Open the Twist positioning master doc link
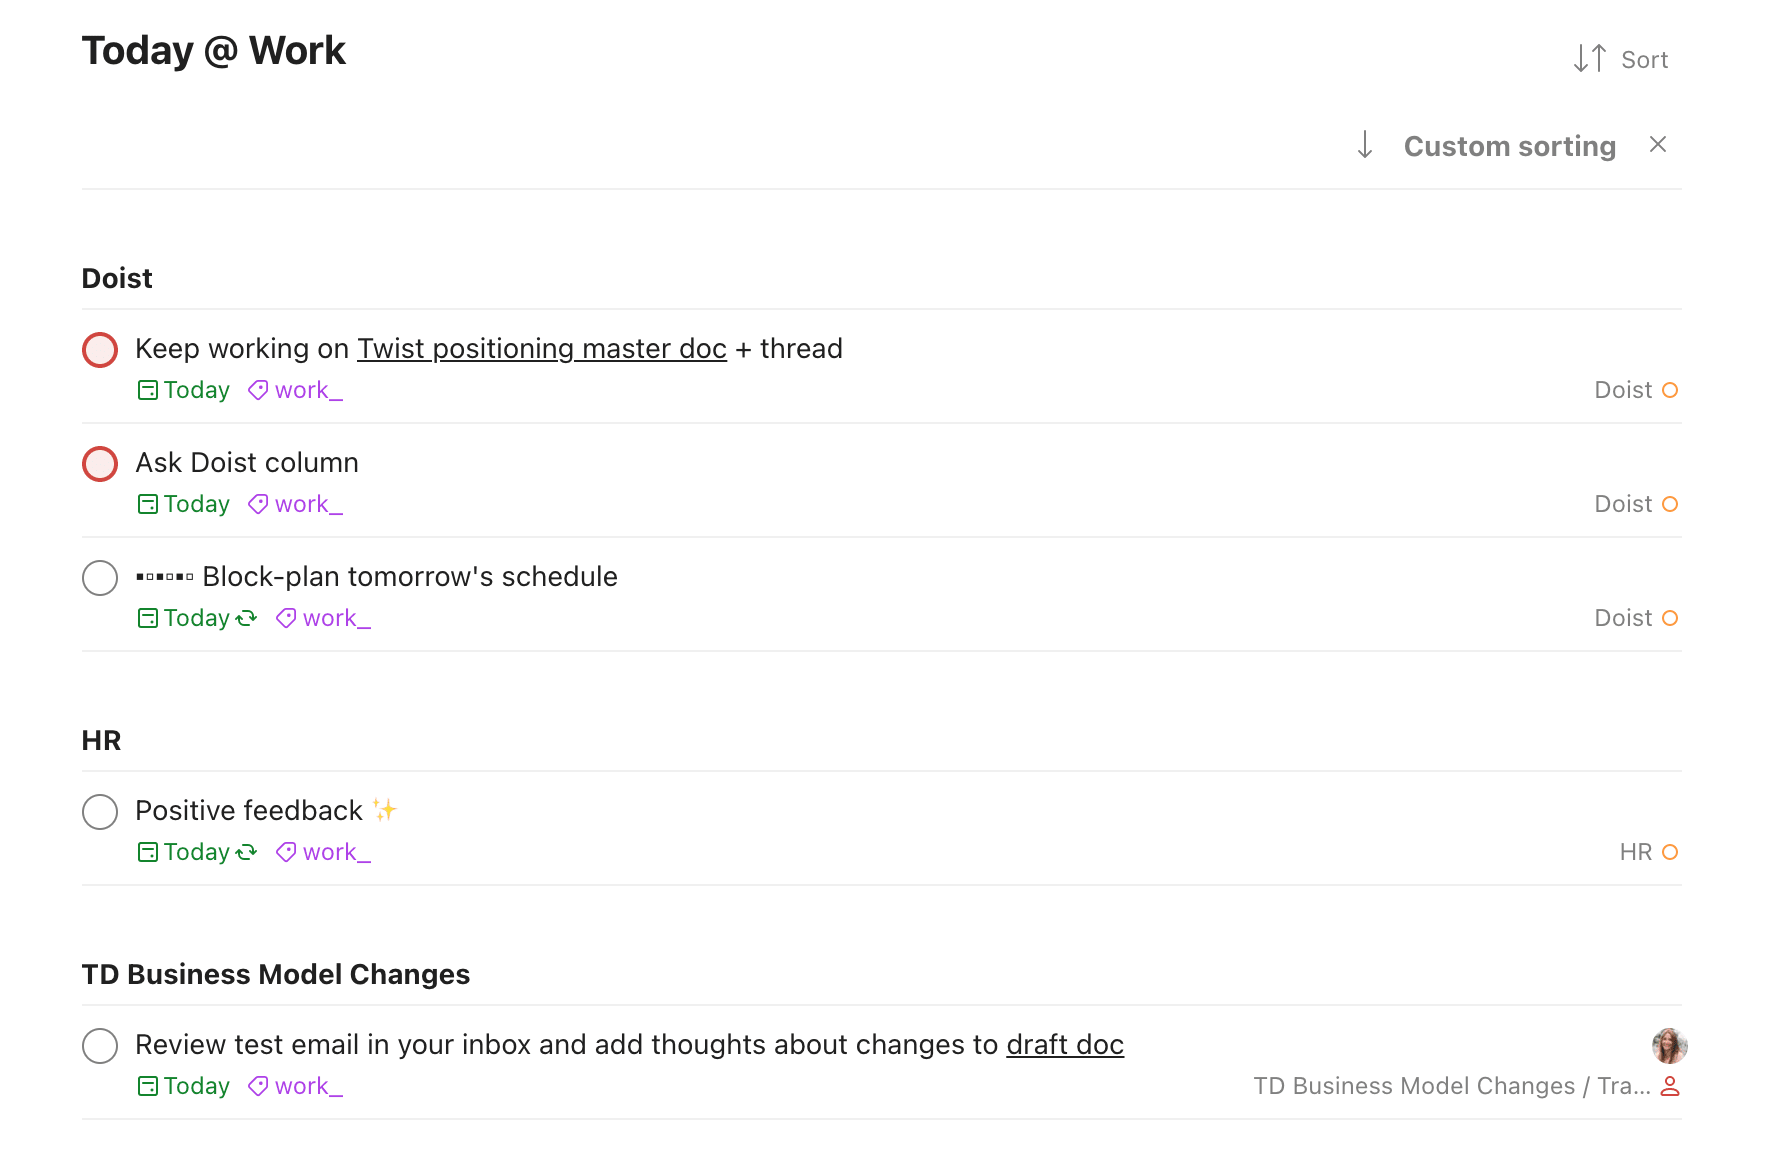 pyautogui.click(x=541, y=349)
